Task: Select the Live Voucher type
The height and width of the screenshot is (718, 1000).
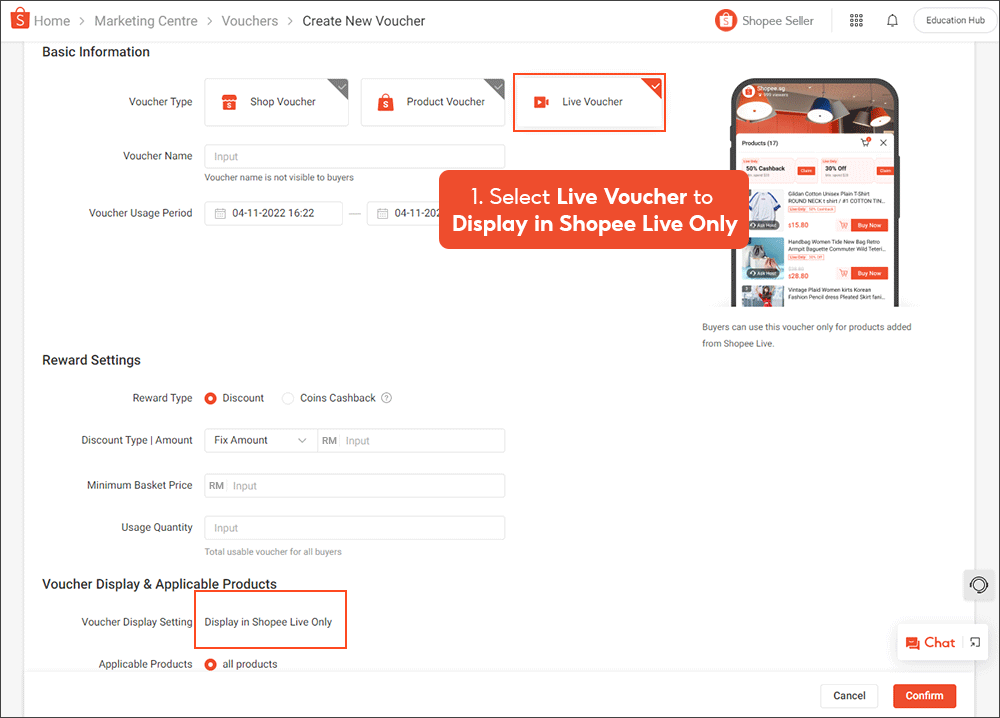Action: coord(589,102)
